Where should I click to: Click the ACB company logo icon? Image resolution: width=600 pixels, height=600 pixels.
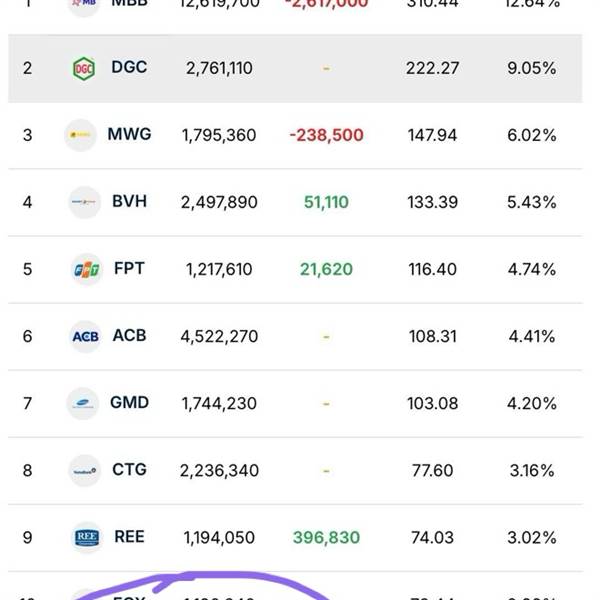click(x=85, y=337)
